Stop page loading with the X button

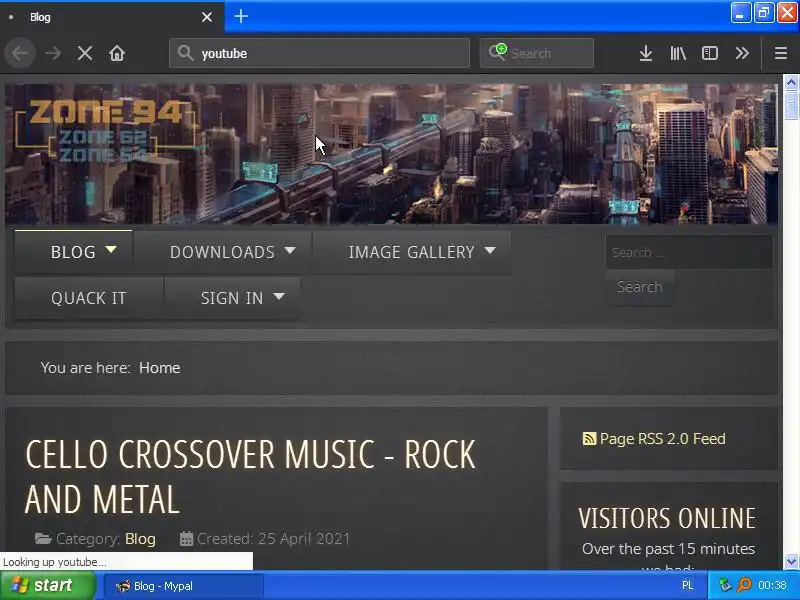[85, 53]
